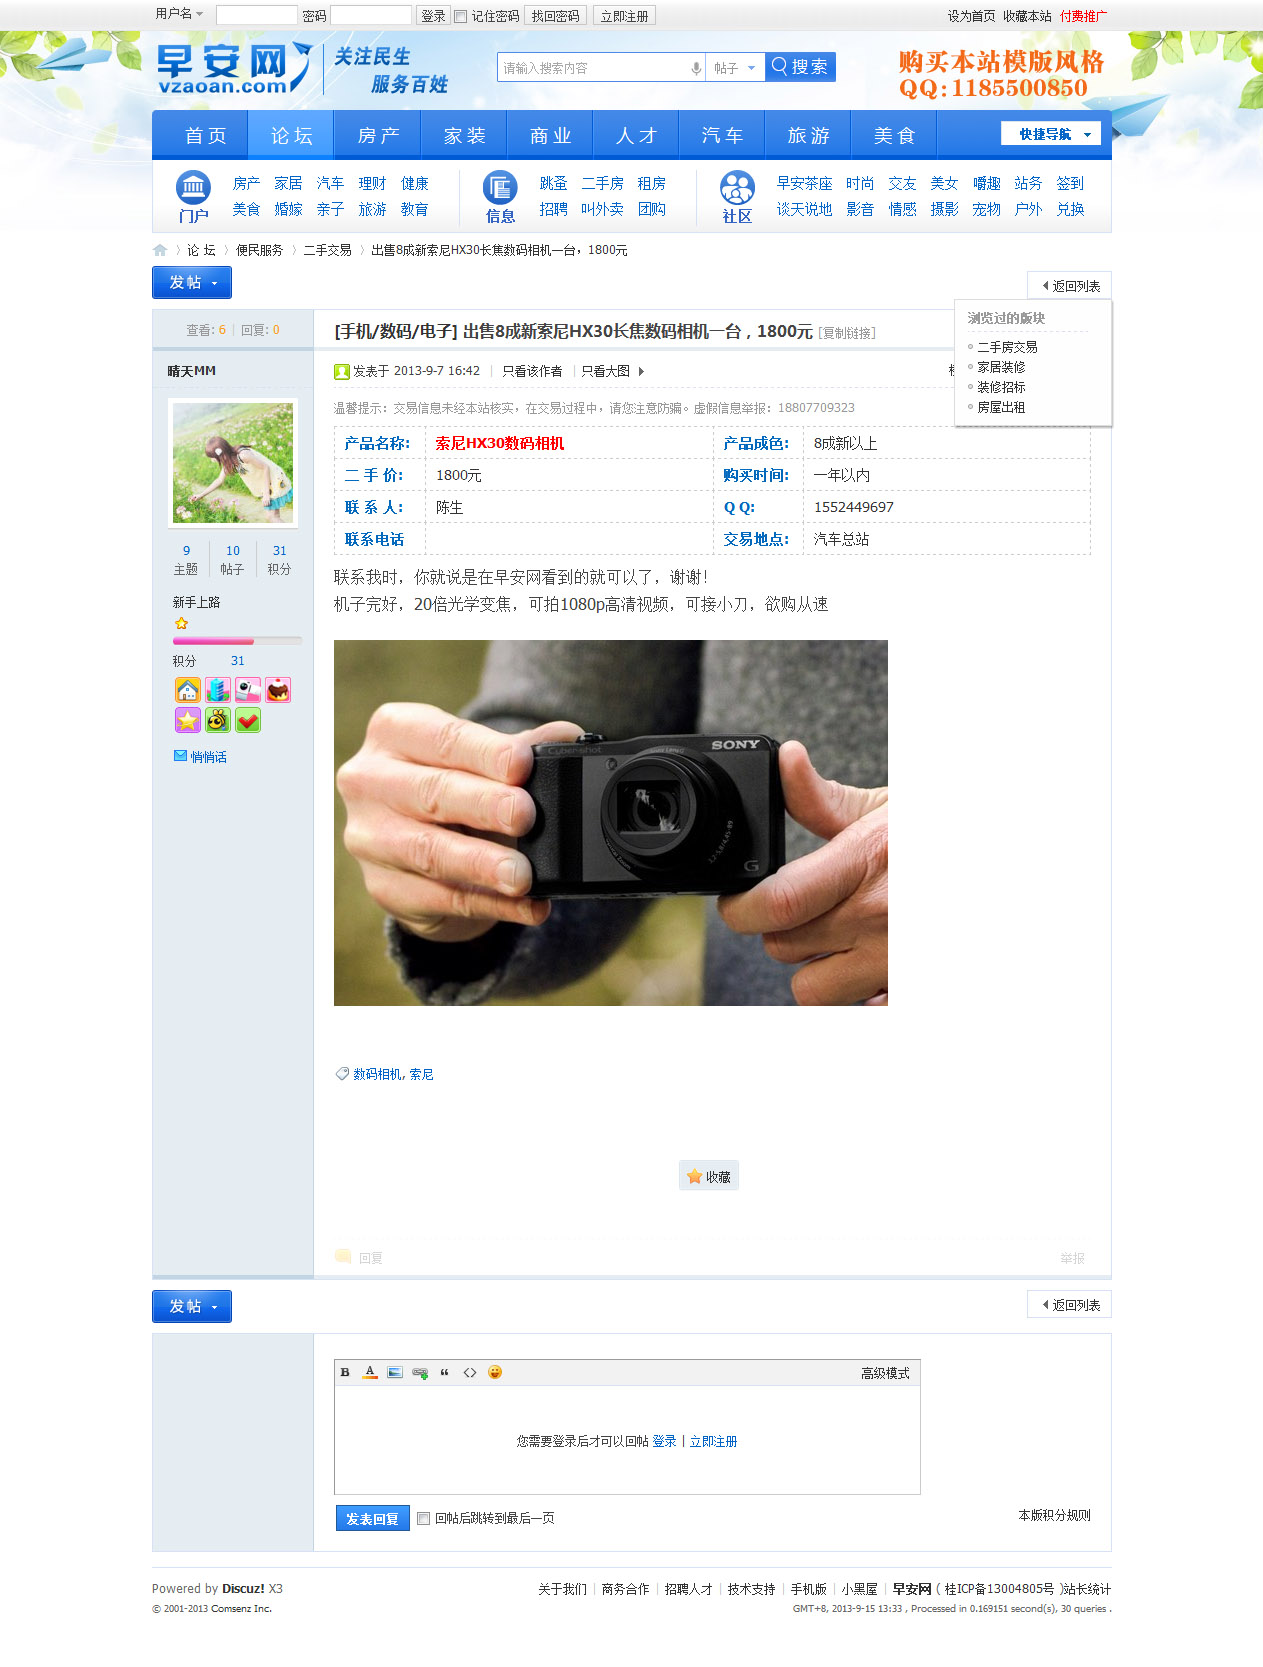
Task: Click the green poster icon beside 发表于
Action: tap(341, 371)
